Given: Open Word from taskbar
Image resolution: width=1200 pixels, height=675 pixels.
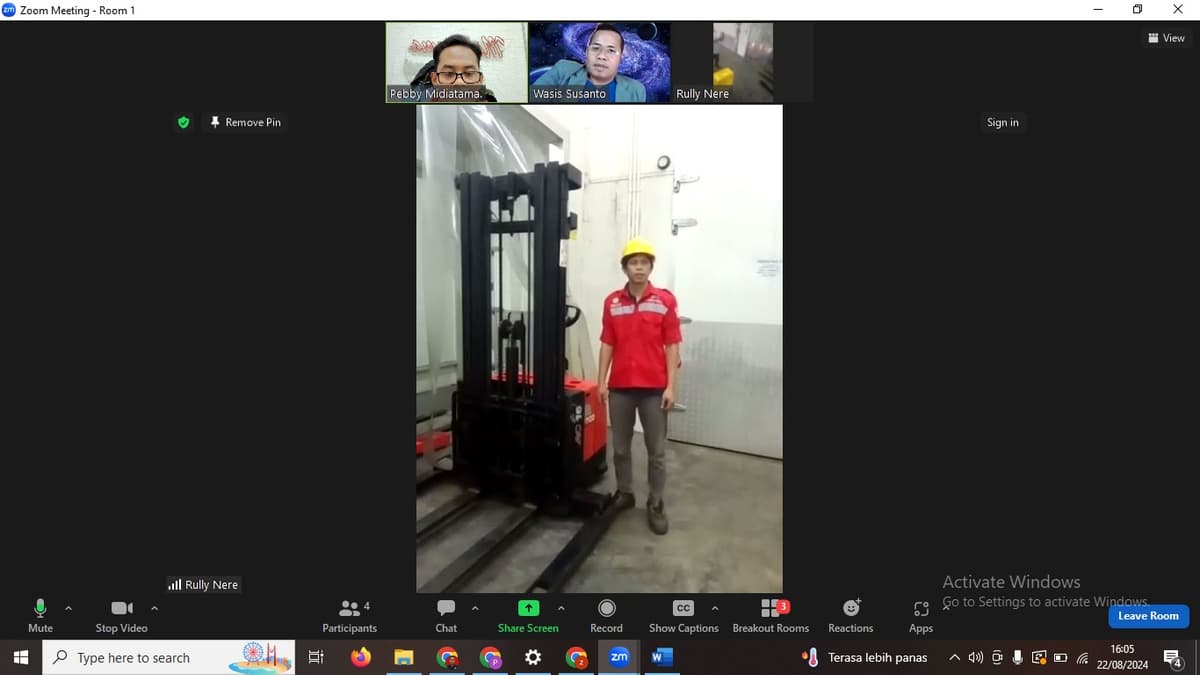Looking at the screenshot, I should (x=662, y=657).
